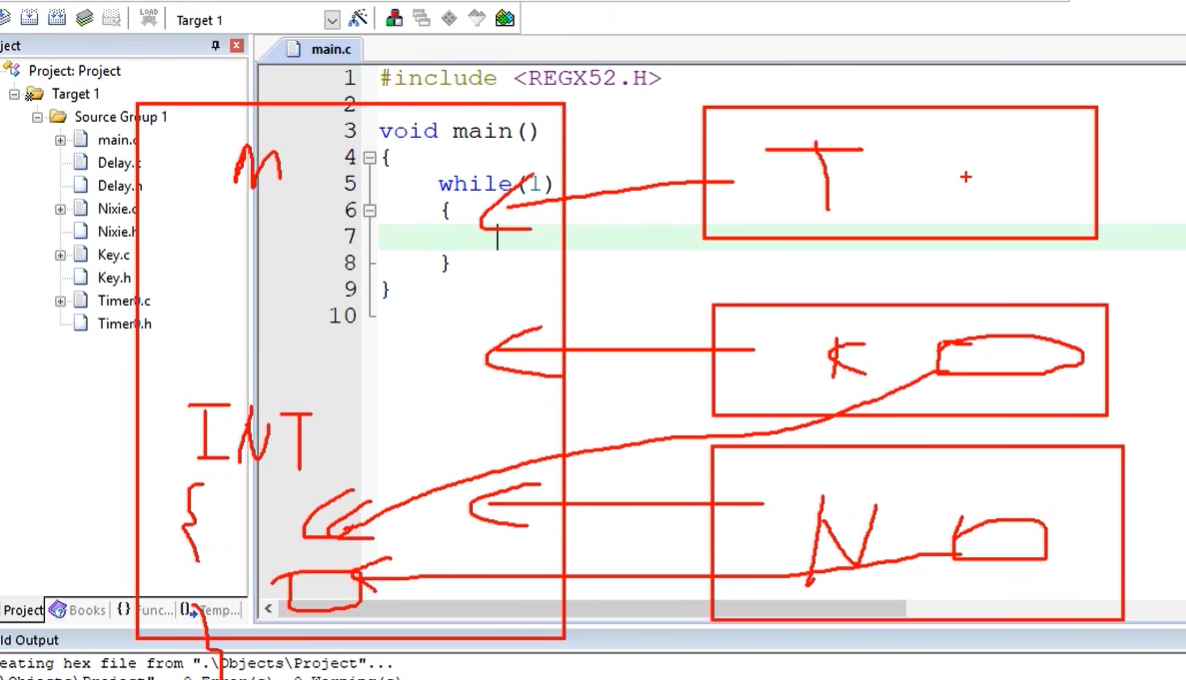Expand the Nixie.c file node
Image resolution: width=1186 pixels, height=680 pixels.
click(x=61, y=209)
